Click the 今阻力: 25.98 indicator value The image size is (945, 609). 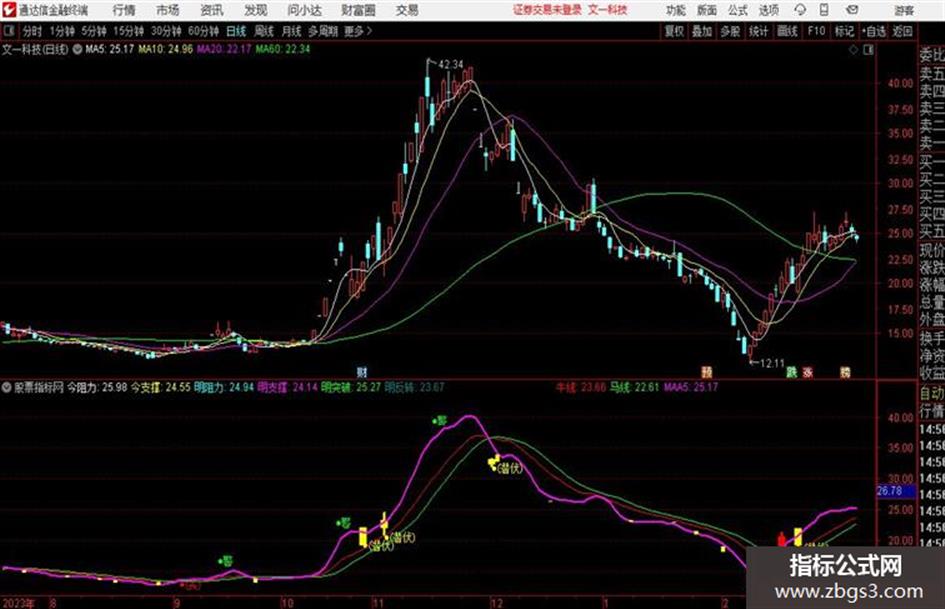click(97, 387)
